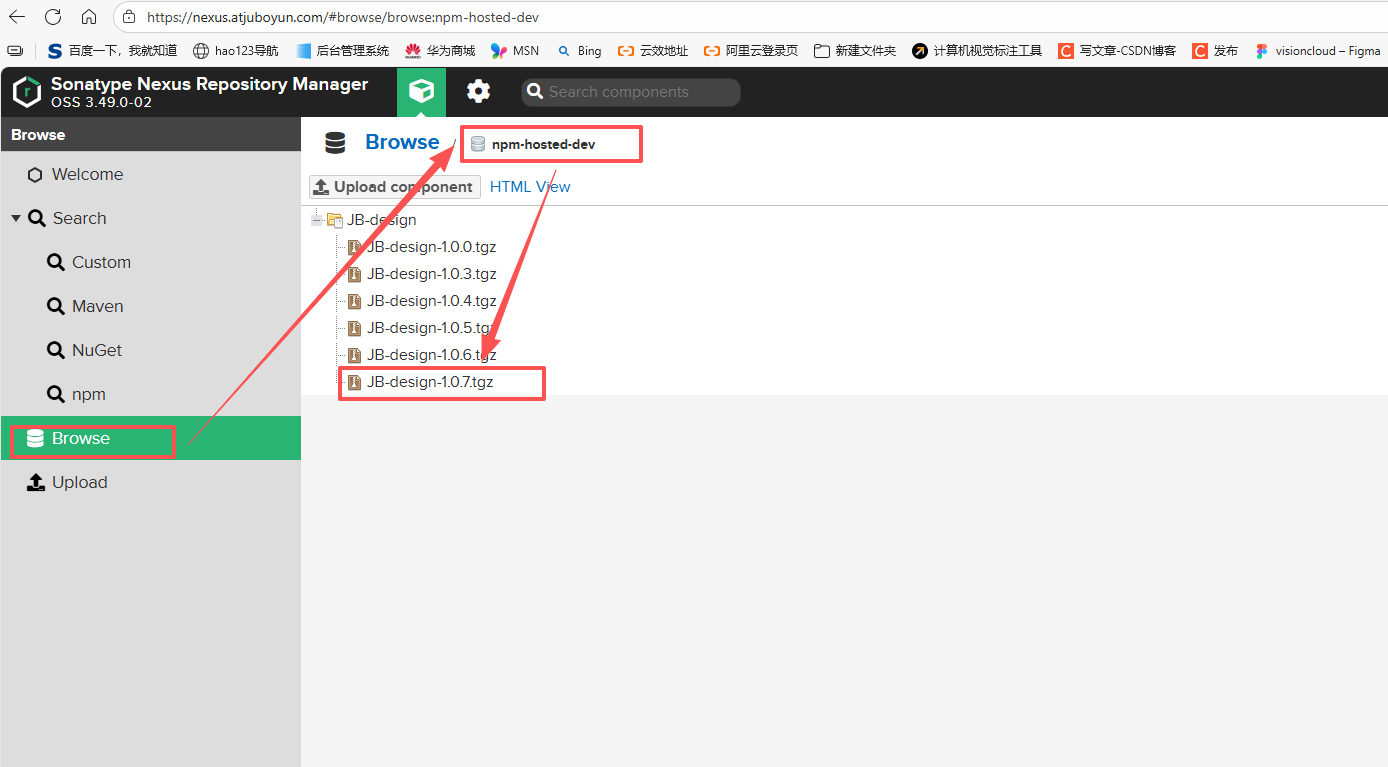The image size is (1388, 767).
Task: Click the Upload component button
Action: [394, 187]
